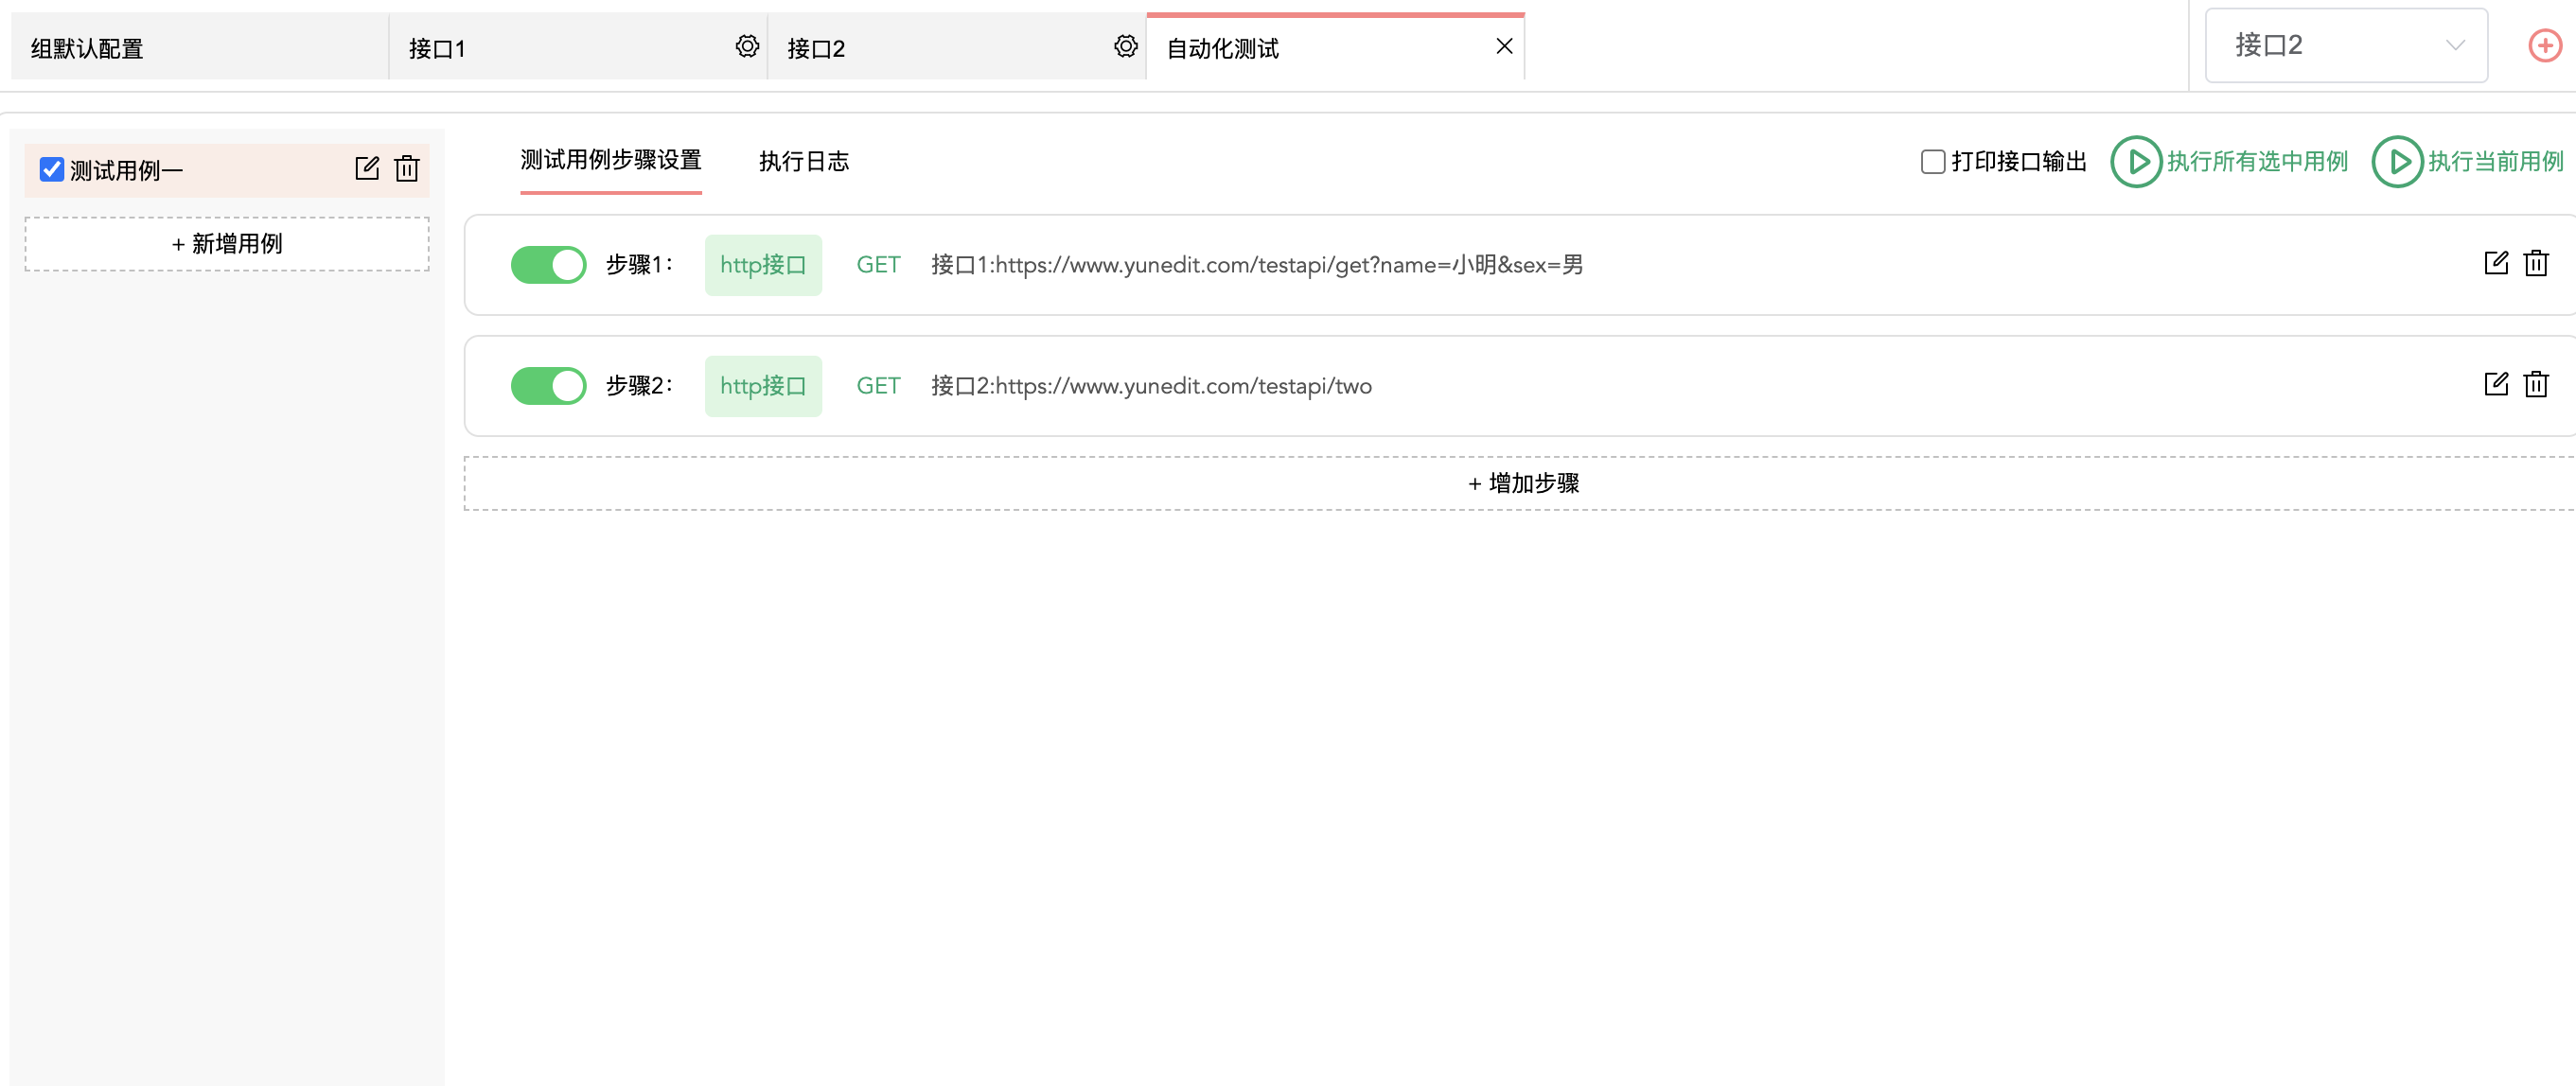Click 步骤2 接口2 URL text

point(1151,386)
